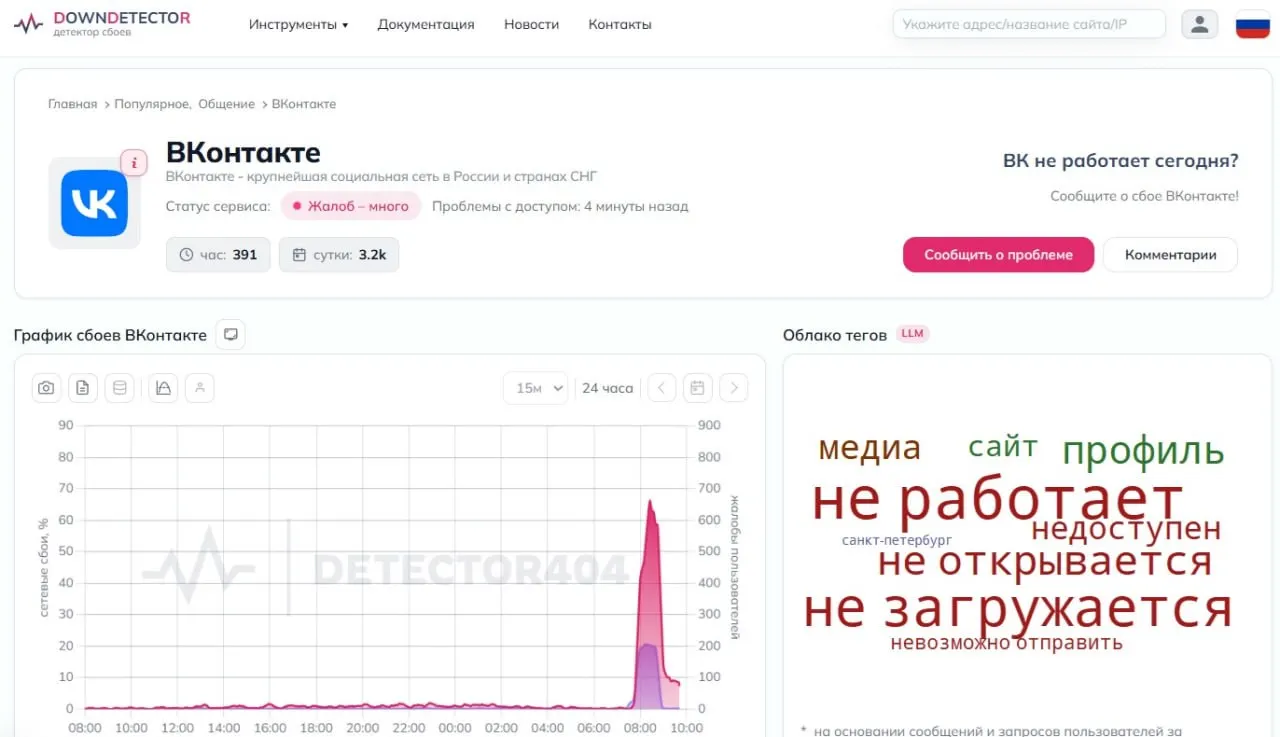Follow the Общение breadcrumb link
This screenshot has height=737, width=1280.
point(226,104)
